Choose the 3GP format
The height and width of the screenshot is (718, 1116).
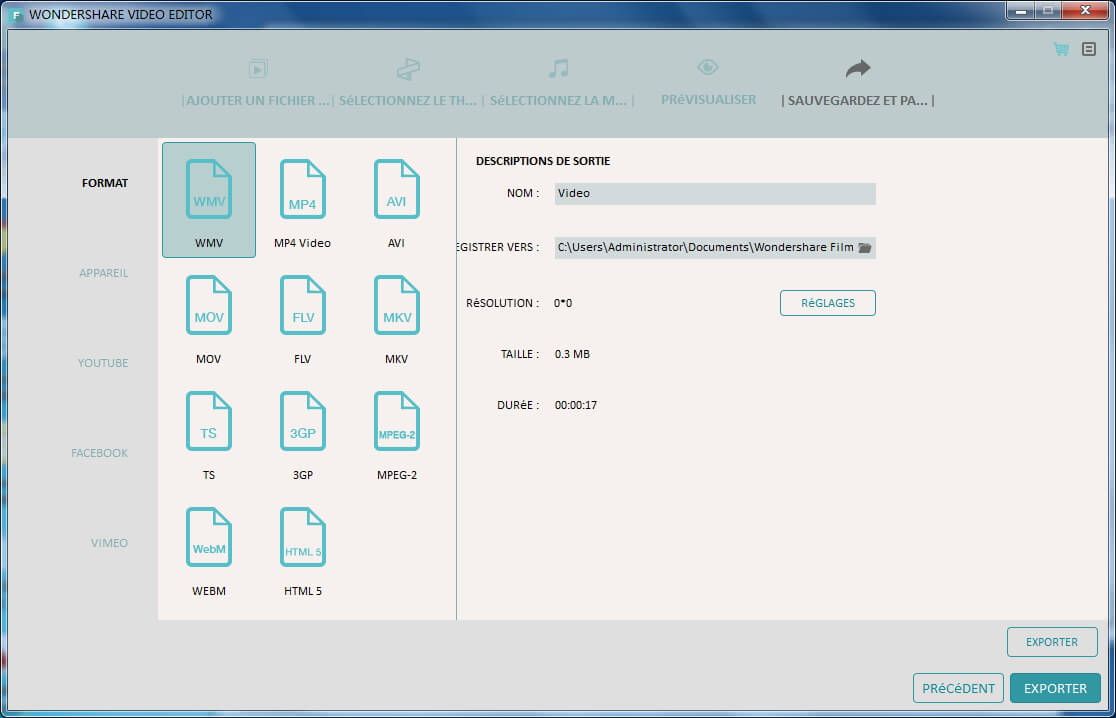coord(302,421)
